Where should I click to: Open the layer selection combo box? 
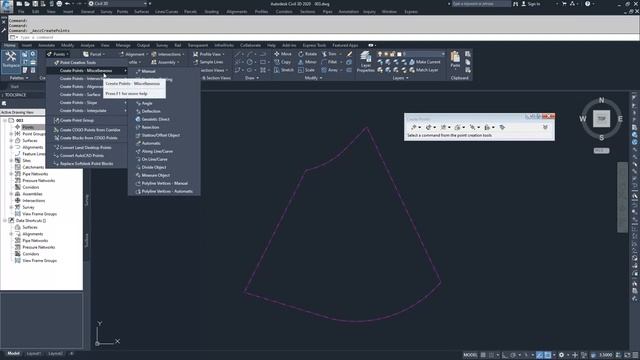click(x=411, y=54)
